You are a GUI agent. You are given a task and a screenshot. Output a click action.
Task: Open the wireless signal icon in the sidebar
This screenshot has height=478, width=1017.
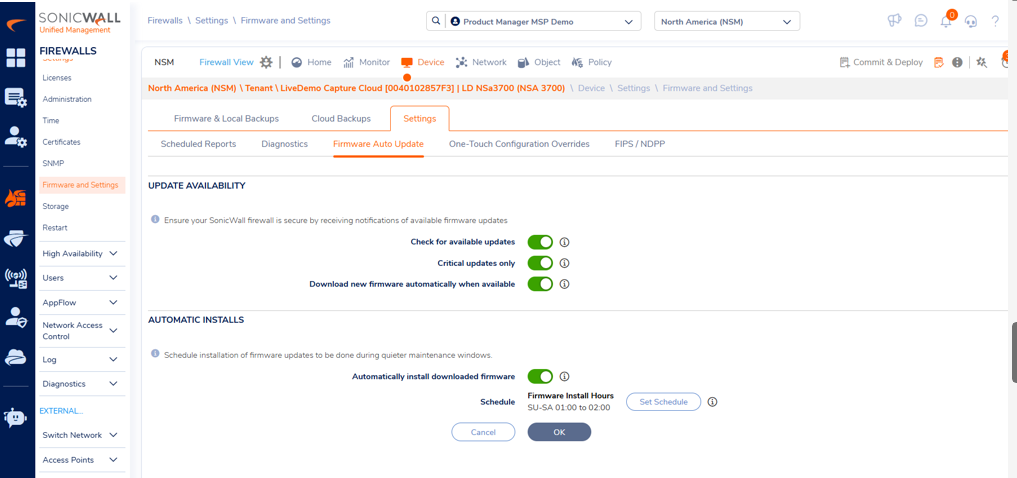16,278
